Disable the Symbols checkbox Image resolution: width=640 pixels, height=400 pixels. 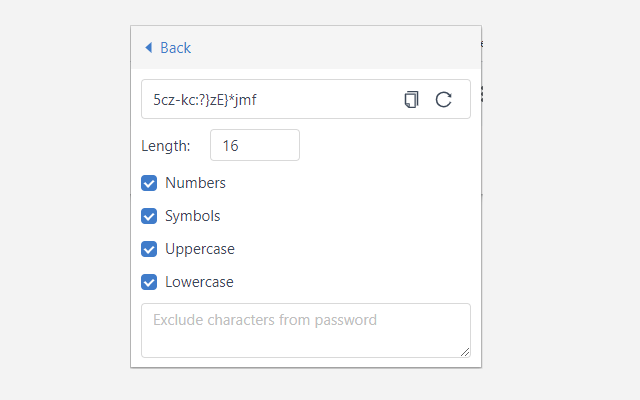149,216
